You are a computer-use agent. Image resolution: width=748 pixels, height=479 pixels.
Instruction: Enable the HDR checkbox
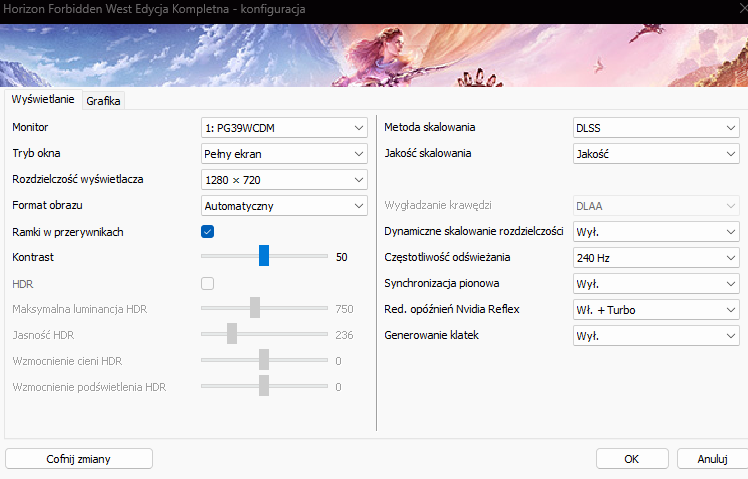point(208,283)
